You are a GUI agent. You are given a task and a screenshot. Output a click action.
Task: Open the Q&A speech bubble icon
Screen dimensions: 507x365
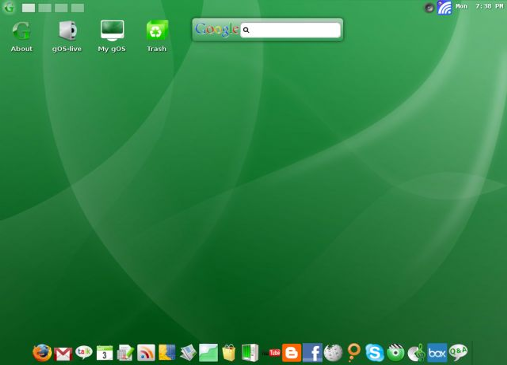click(458, 352)
